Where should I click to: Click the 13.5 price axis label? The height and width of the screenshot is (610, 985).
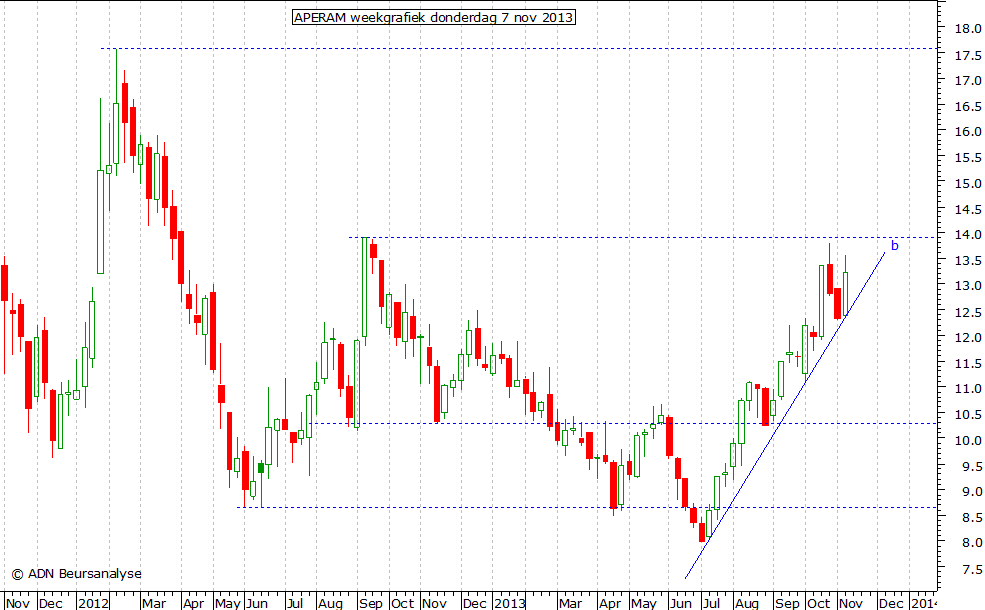click(968, 260)
